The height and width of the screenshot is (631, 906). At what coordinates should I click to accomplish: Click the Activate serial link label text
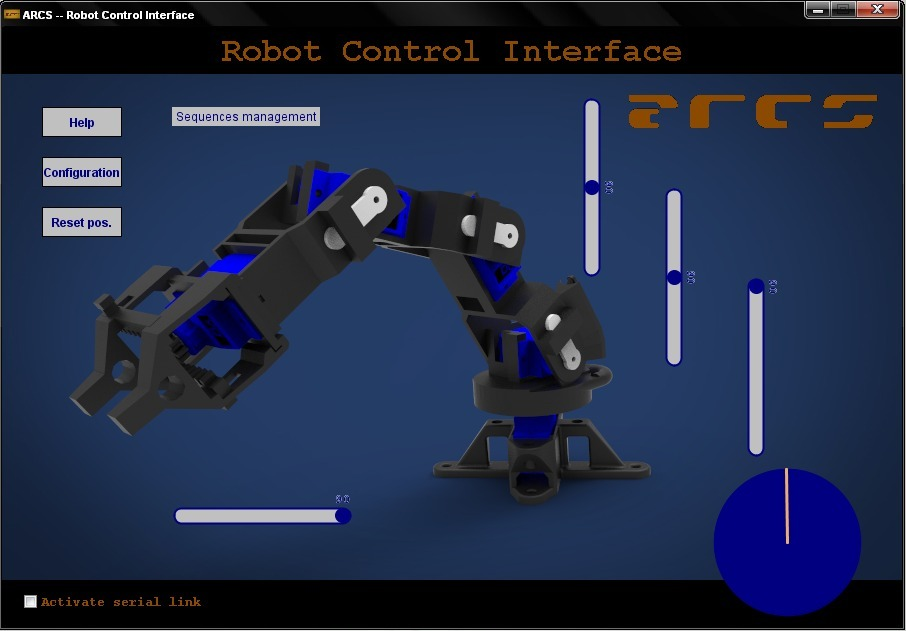tap(120, 602)
